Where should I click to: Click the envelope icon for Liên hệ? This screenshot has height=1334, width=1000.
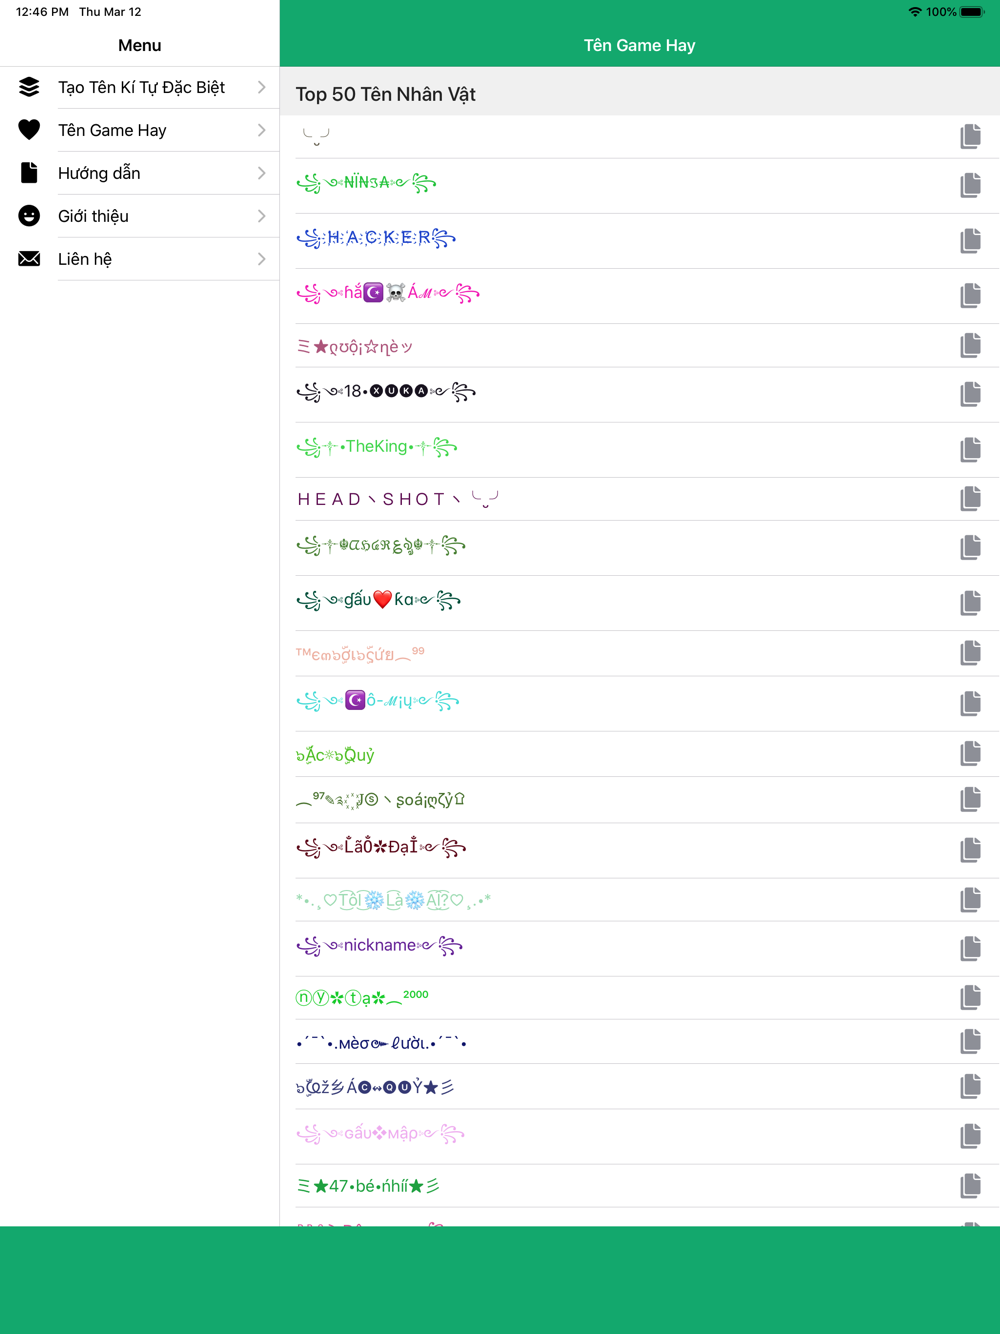[x=29, y=259]
